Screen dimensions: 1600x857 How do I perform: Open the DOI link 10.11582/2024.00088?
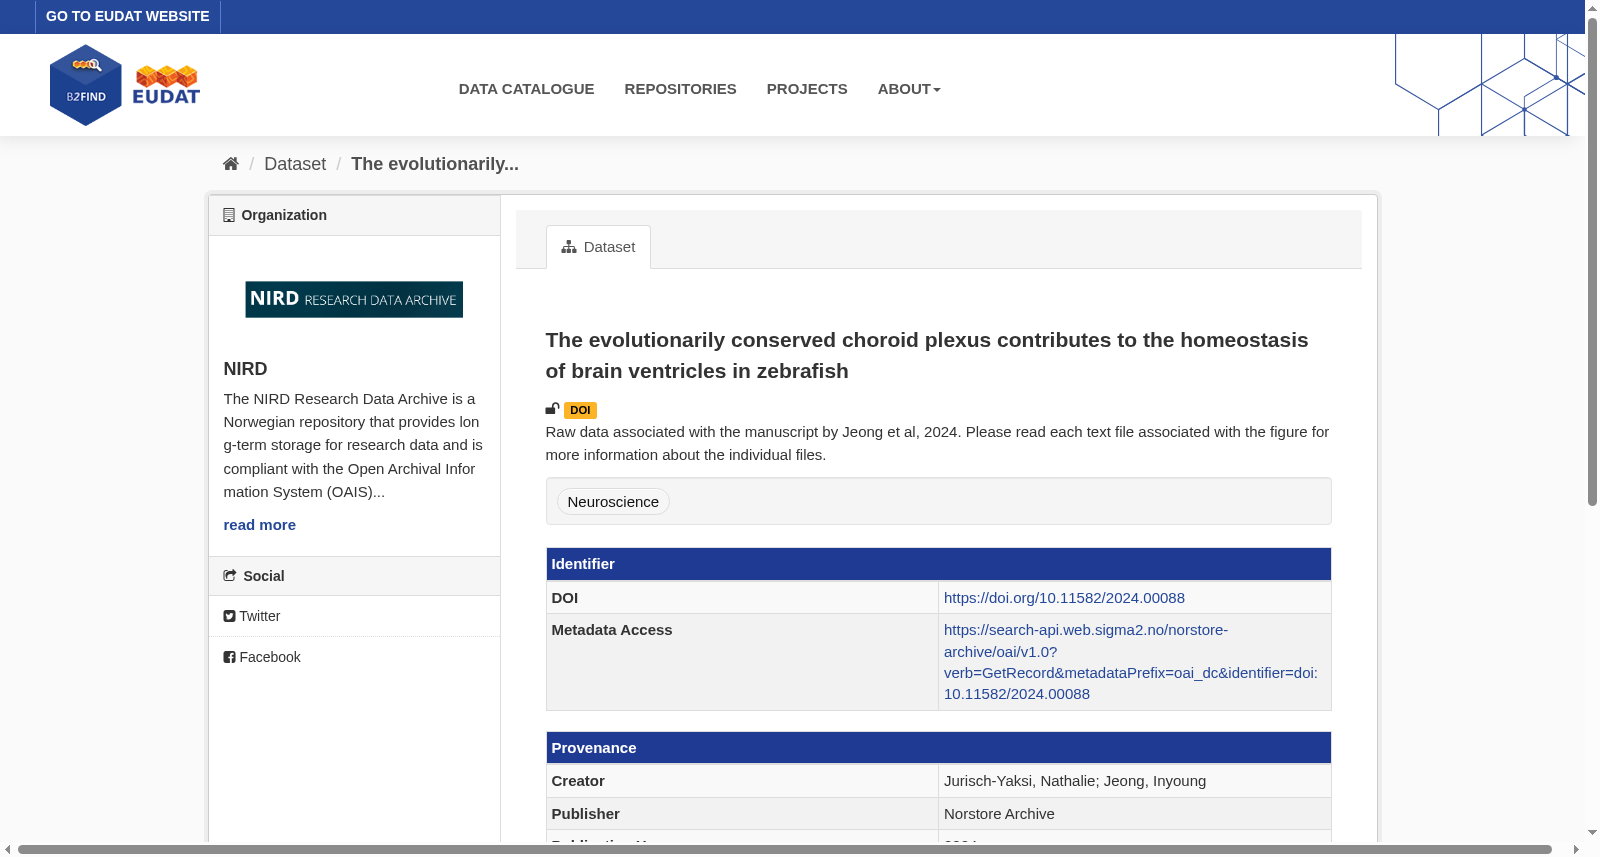[x=1064, y=598]
